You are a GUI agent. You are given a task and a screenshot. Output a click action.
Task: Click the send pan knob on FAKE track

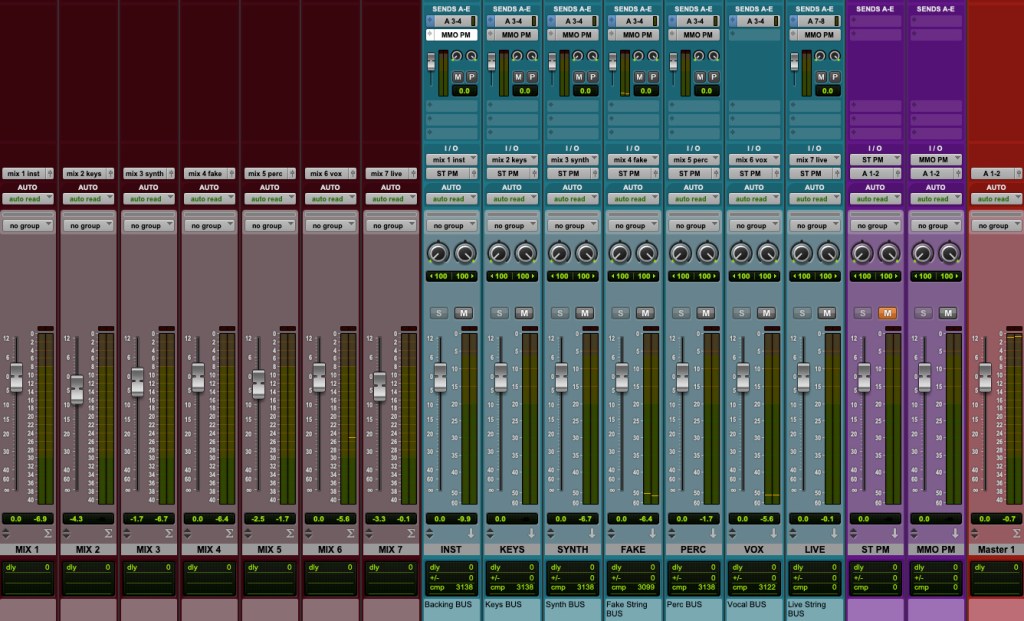639,58
